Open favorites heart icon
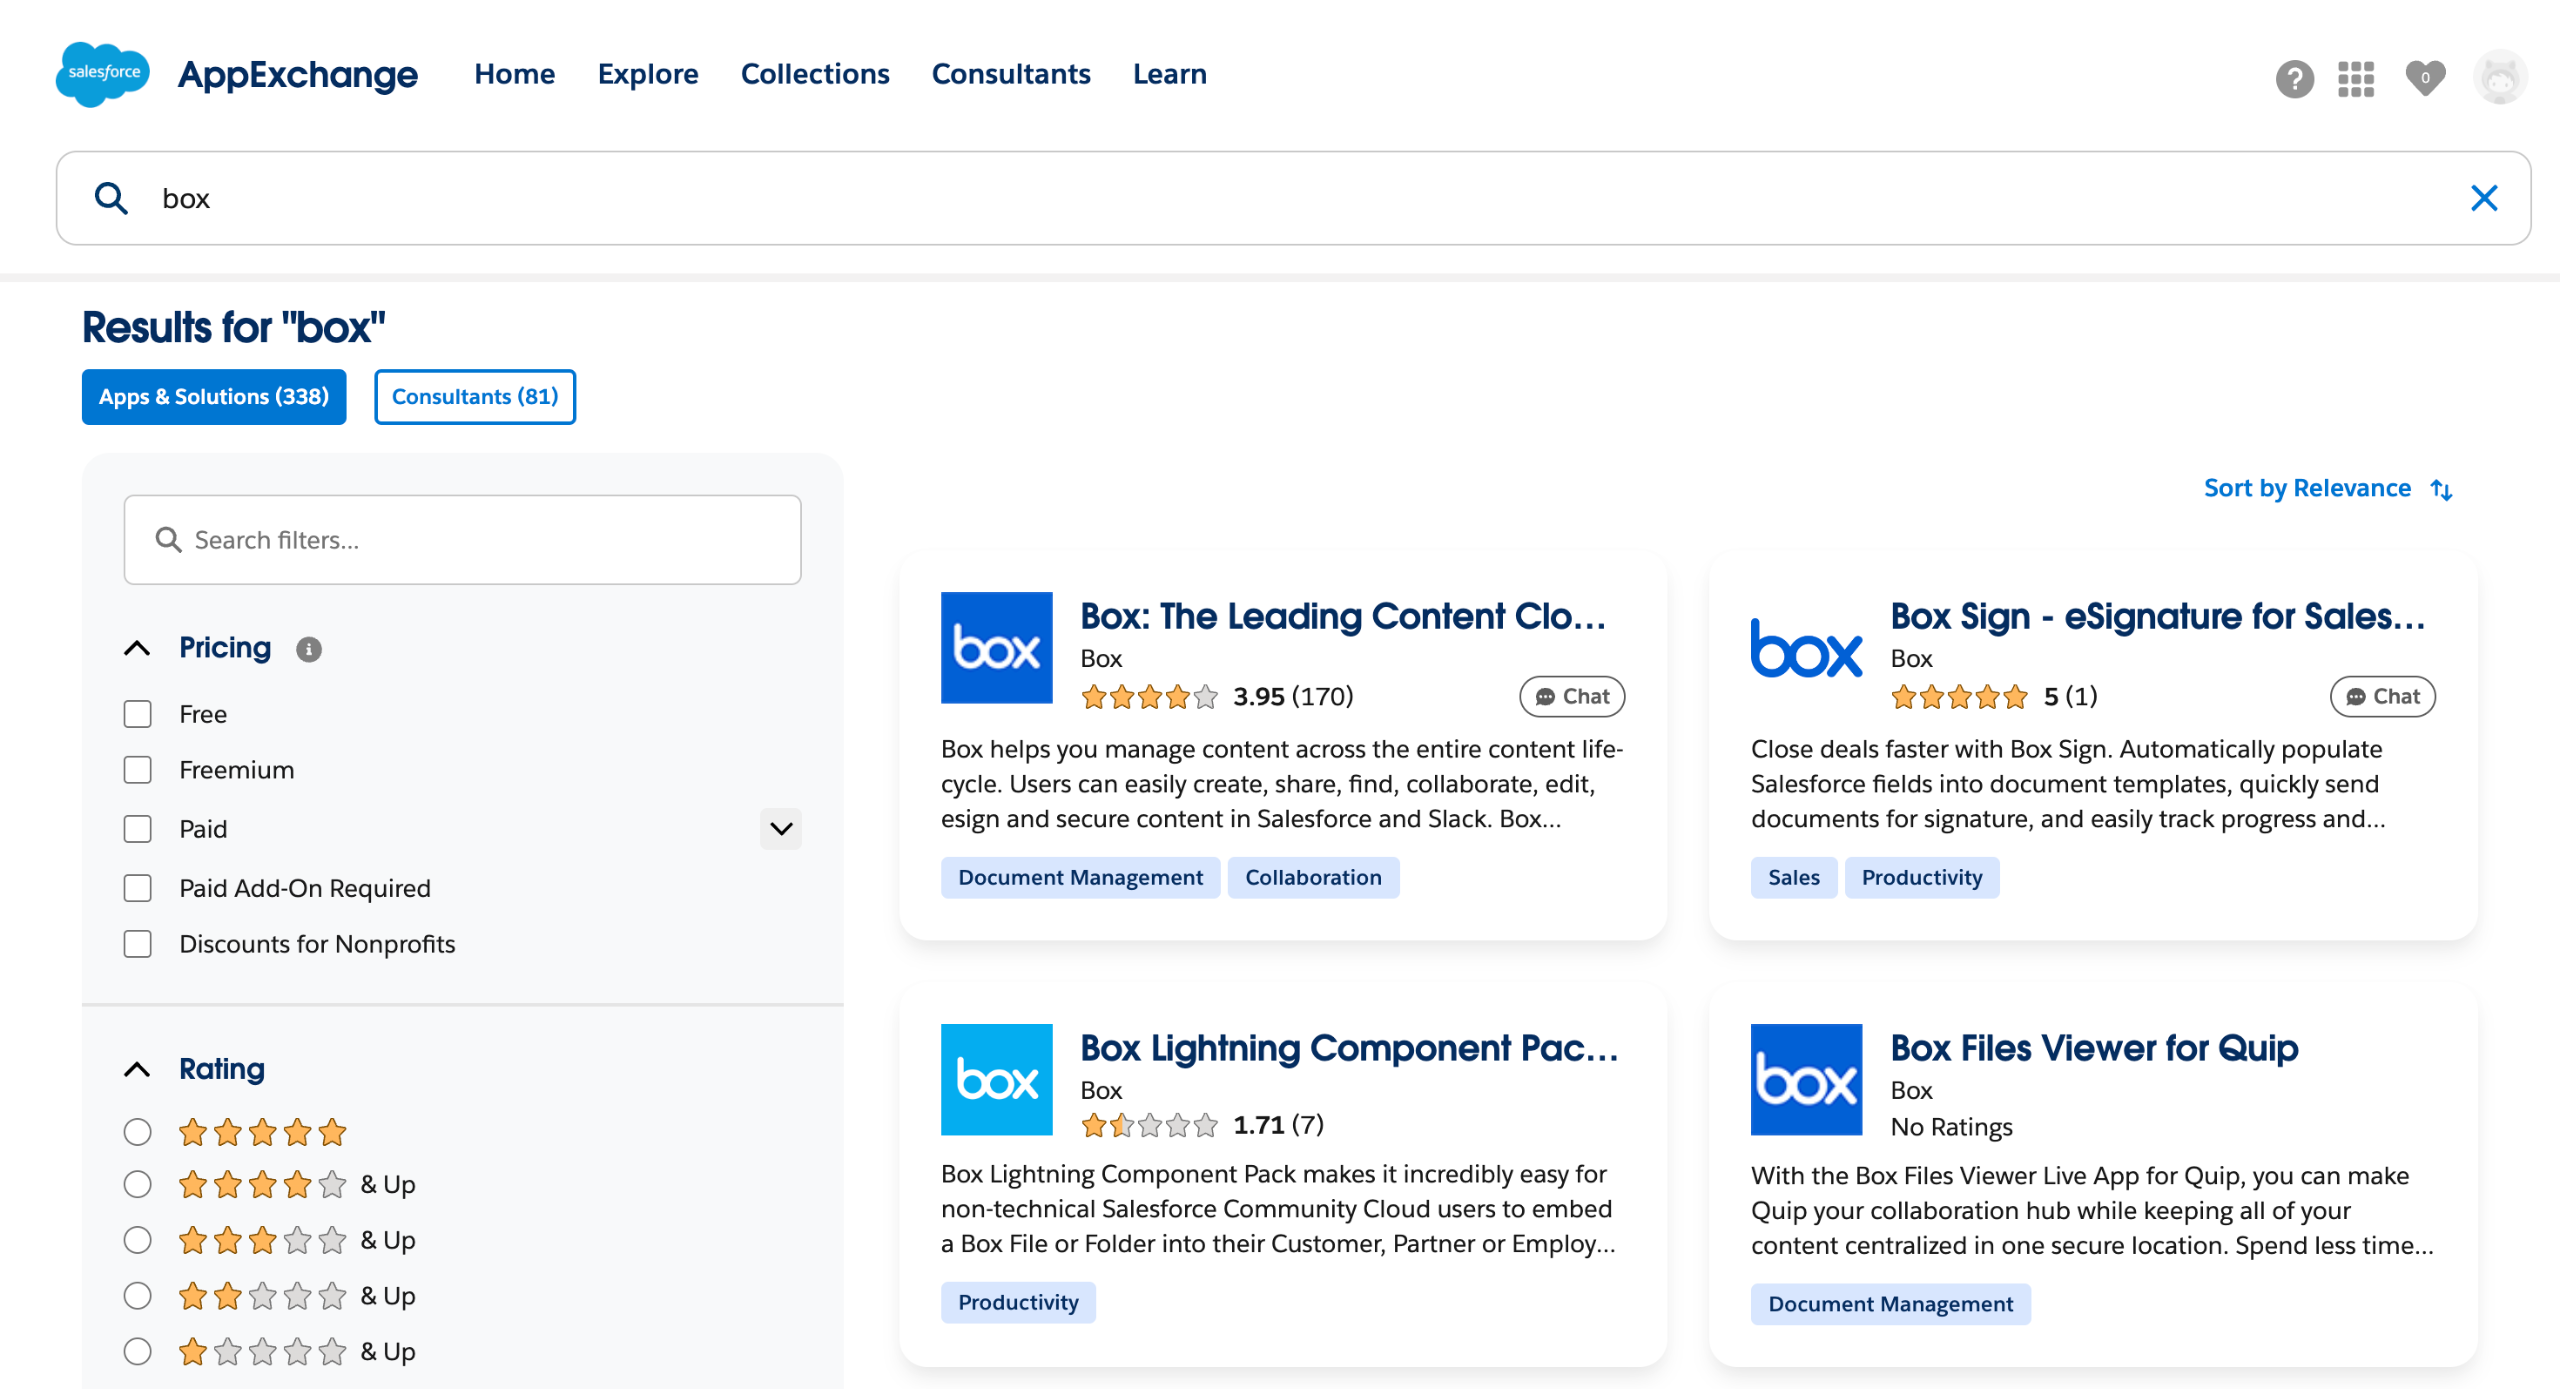The height and width of the screenshot is (1389, 2560). (x=2425, y=78)
